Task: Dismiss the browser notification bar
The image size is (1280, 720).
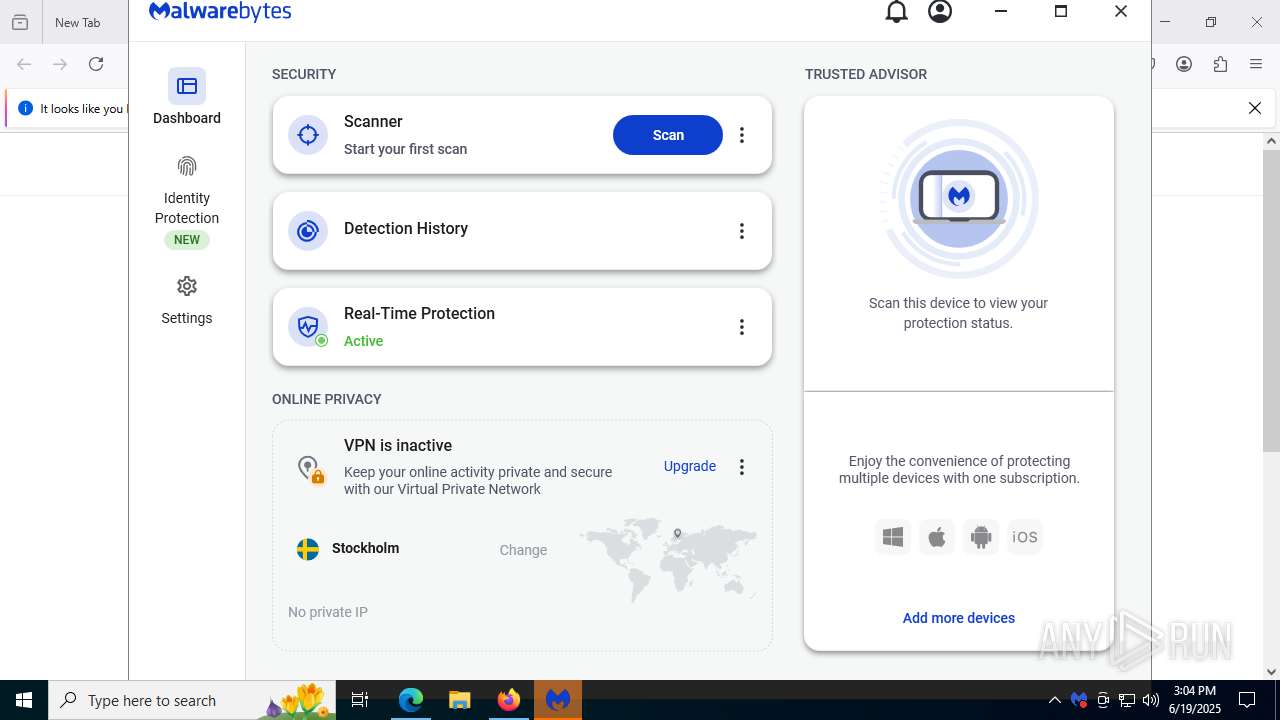Action: pyautogui.click(x=1255, y=108)
